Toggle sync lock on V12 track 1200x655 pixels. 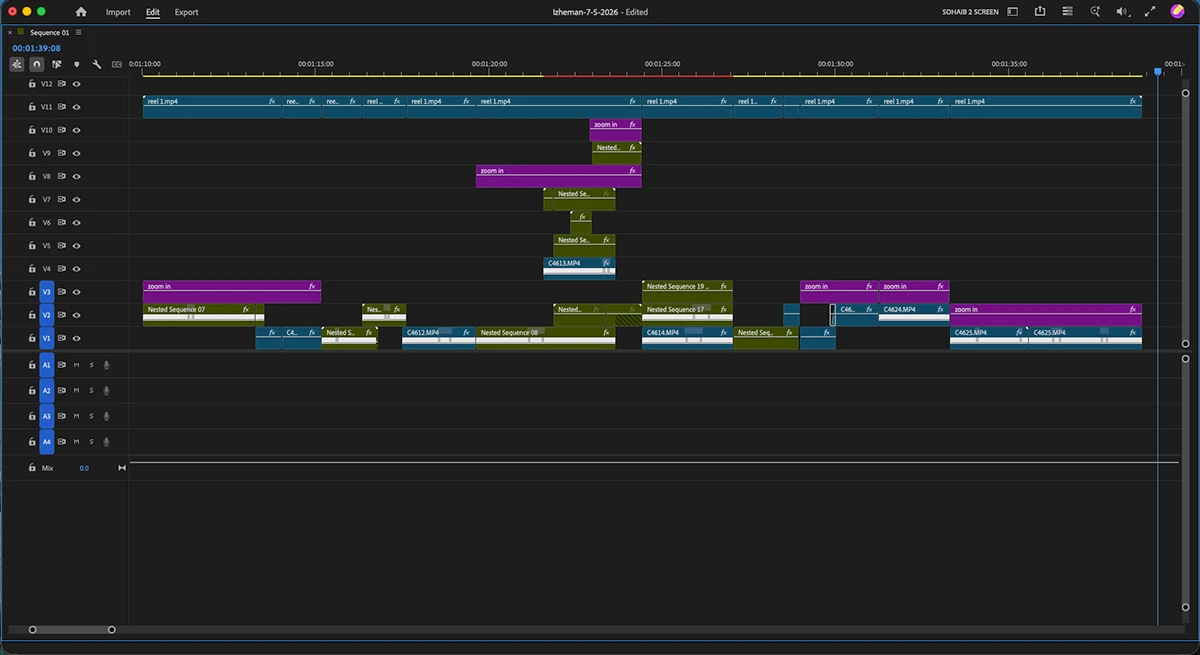pos(61,84)
